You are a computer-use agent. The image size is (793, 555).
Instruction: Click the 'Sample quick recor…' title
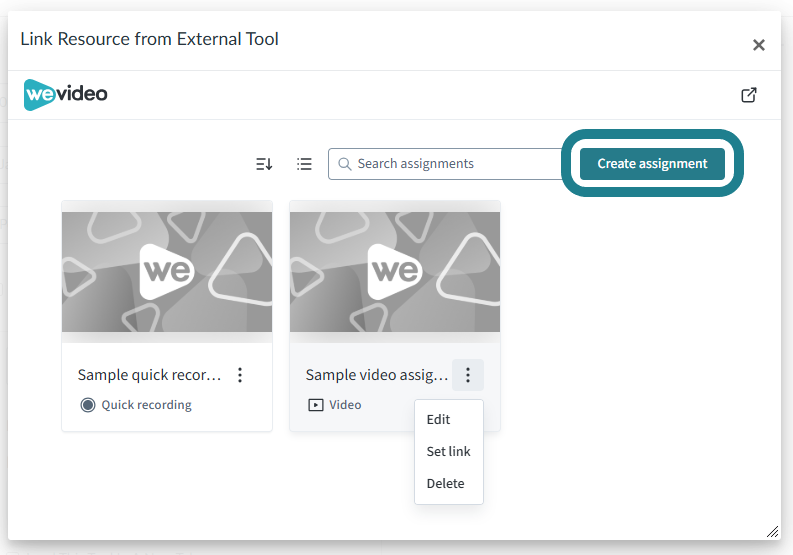point(150,375)
